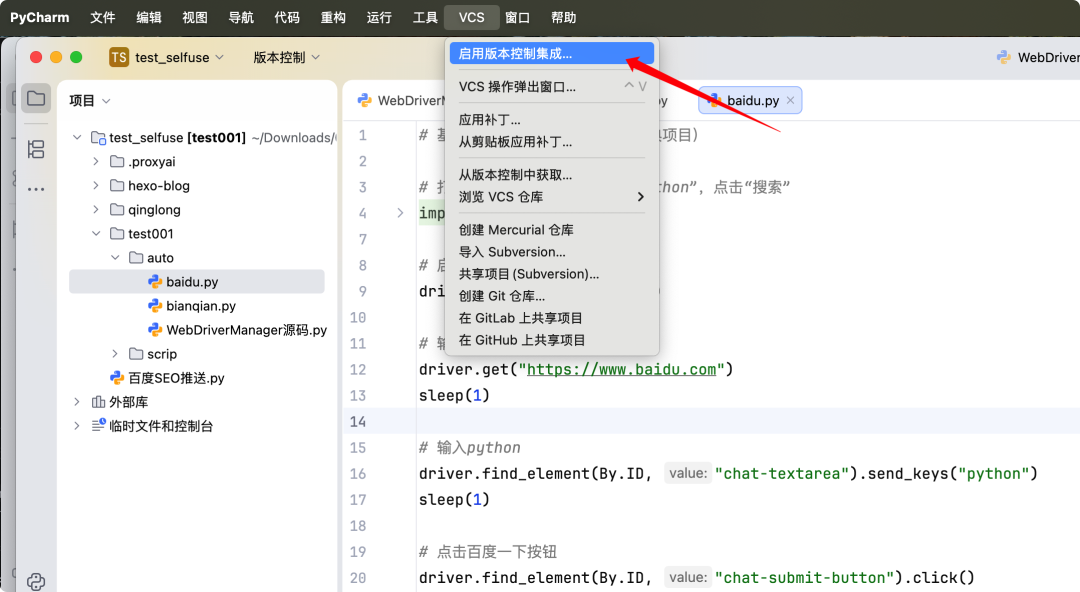The height and width of the screenshot is (592, 1080).
Task: Open the Structure tool window icon
Action: [36, 149]
